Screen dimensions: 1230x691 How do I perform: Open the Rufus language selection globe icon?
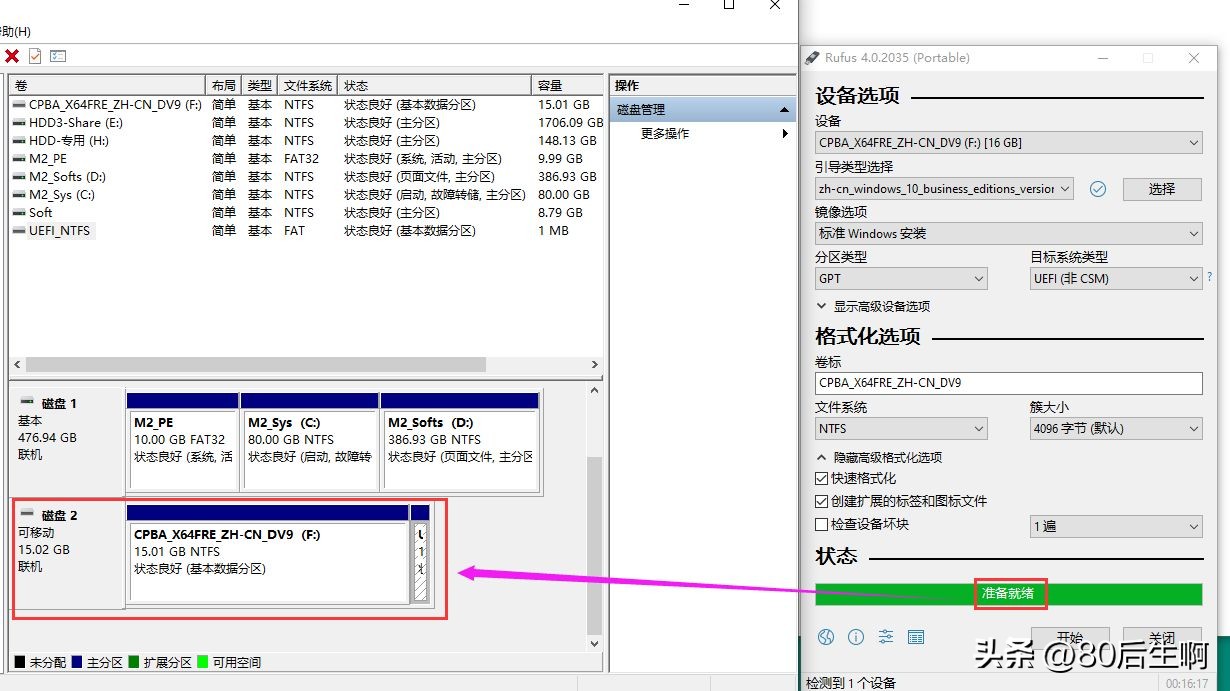tap(825, 637)
